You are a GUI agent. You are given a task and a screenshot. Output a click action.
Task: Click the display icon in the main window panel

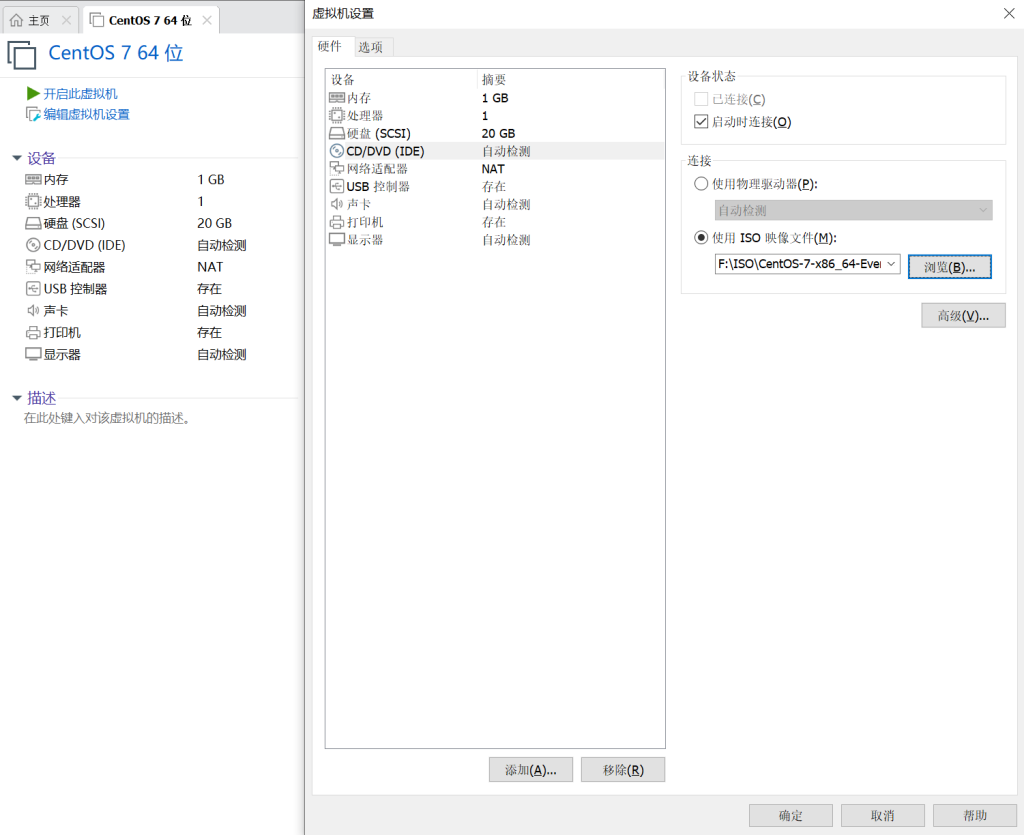[x=33, y=354]
